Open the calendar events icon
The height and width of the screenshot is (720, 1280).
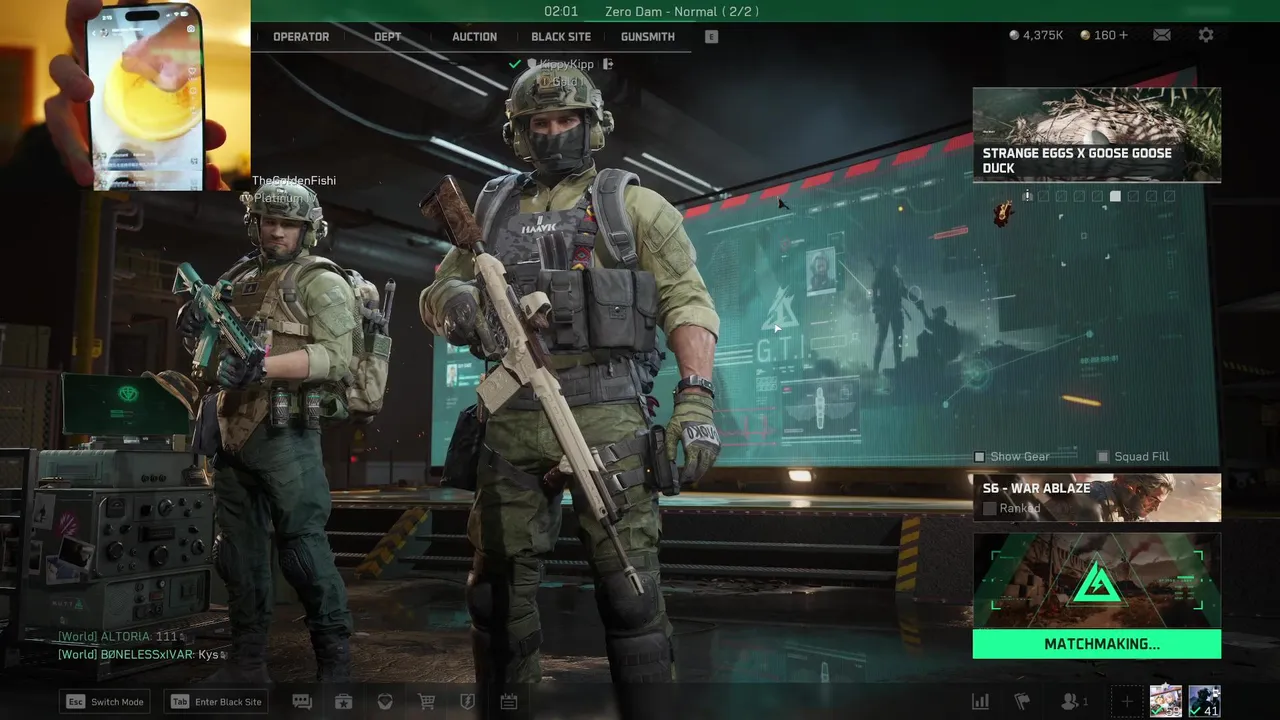click(x=508, y=702)
